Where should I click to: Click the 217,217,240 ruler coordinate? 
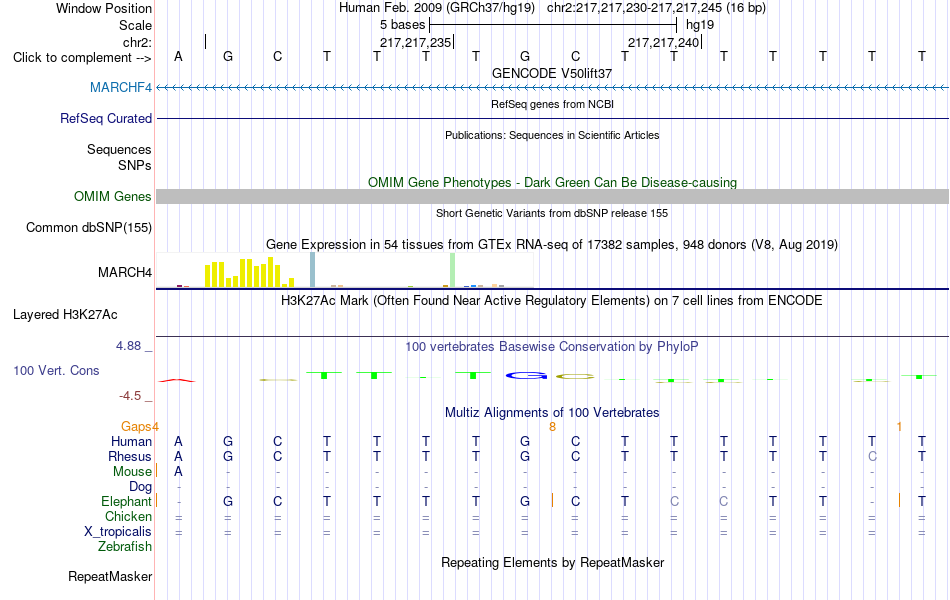pos(663,42)
